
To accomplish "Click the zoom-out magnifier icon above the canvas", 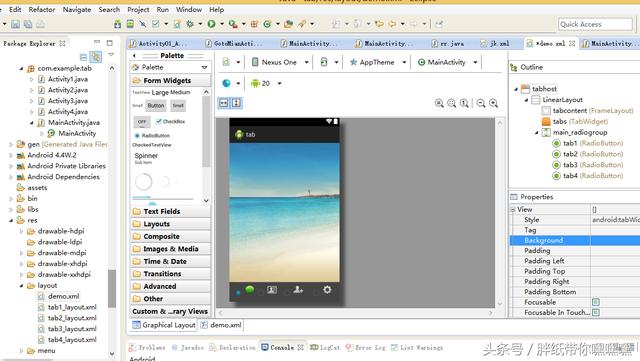I will [x=481, y=103].
